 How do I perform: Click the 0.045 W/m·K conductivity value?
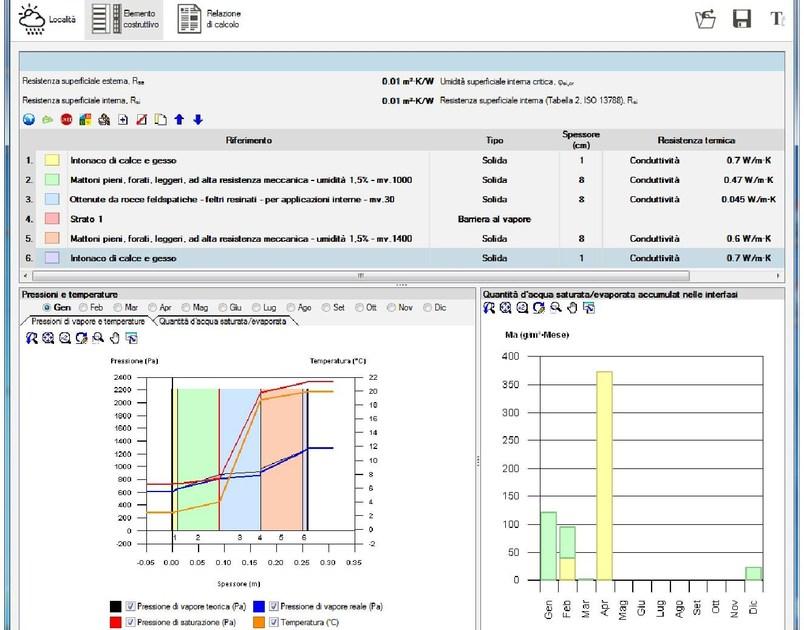click(x=748, y=199)
